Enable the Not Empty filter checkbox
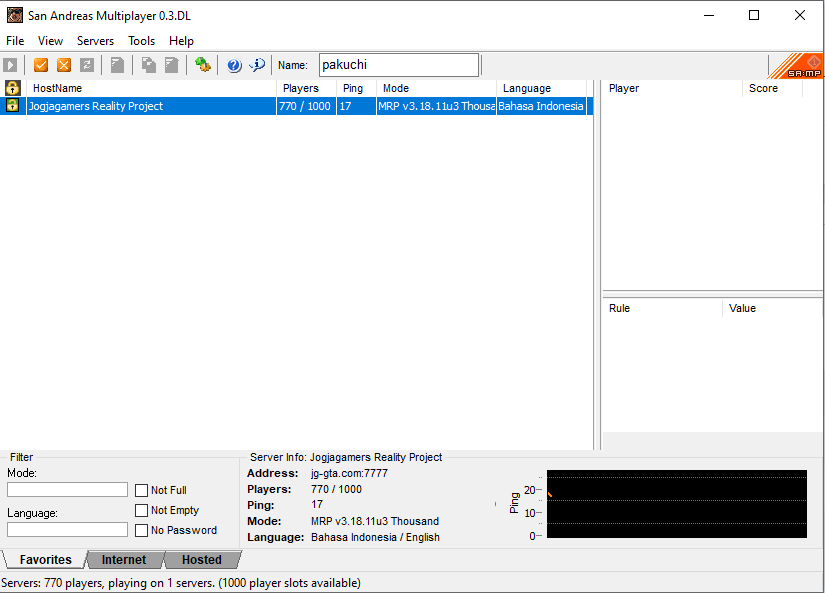825x593 pixels. click(x=141, y=510)
